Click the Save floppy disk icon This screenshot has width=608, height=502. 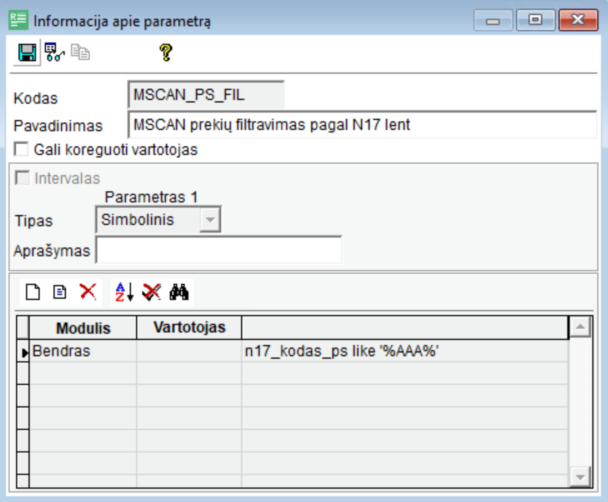(27, 53)
